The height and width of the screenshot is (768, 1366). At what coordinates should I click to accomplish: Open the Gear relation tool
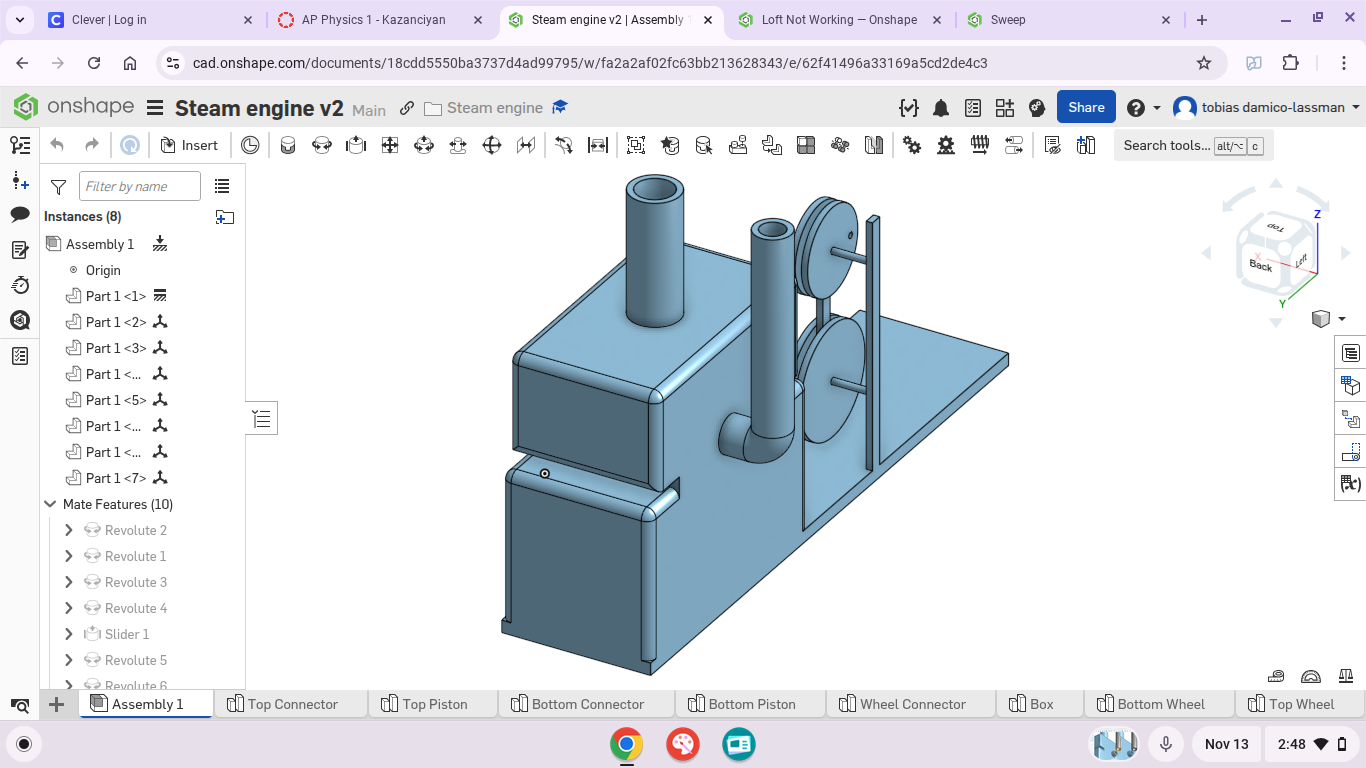pyautogui.click(x=912, y=145)
